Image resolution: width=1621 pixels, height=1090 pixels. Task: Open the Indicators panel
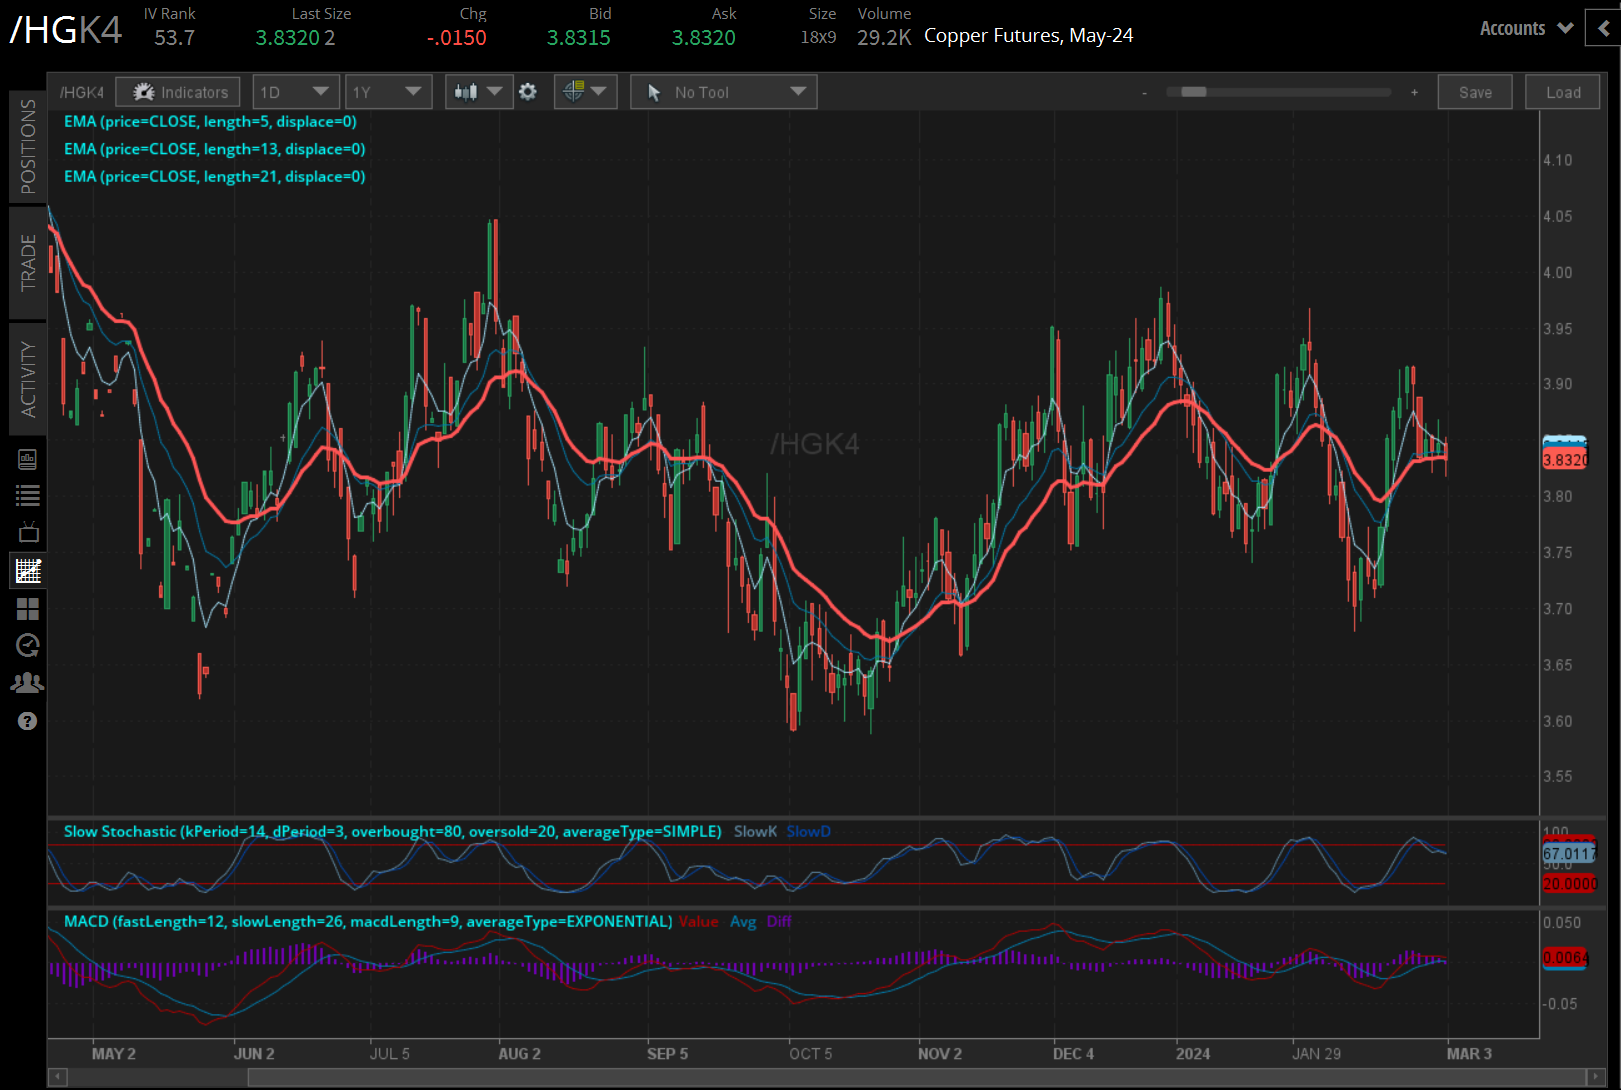pyautogui.click(x=178, y=92)
